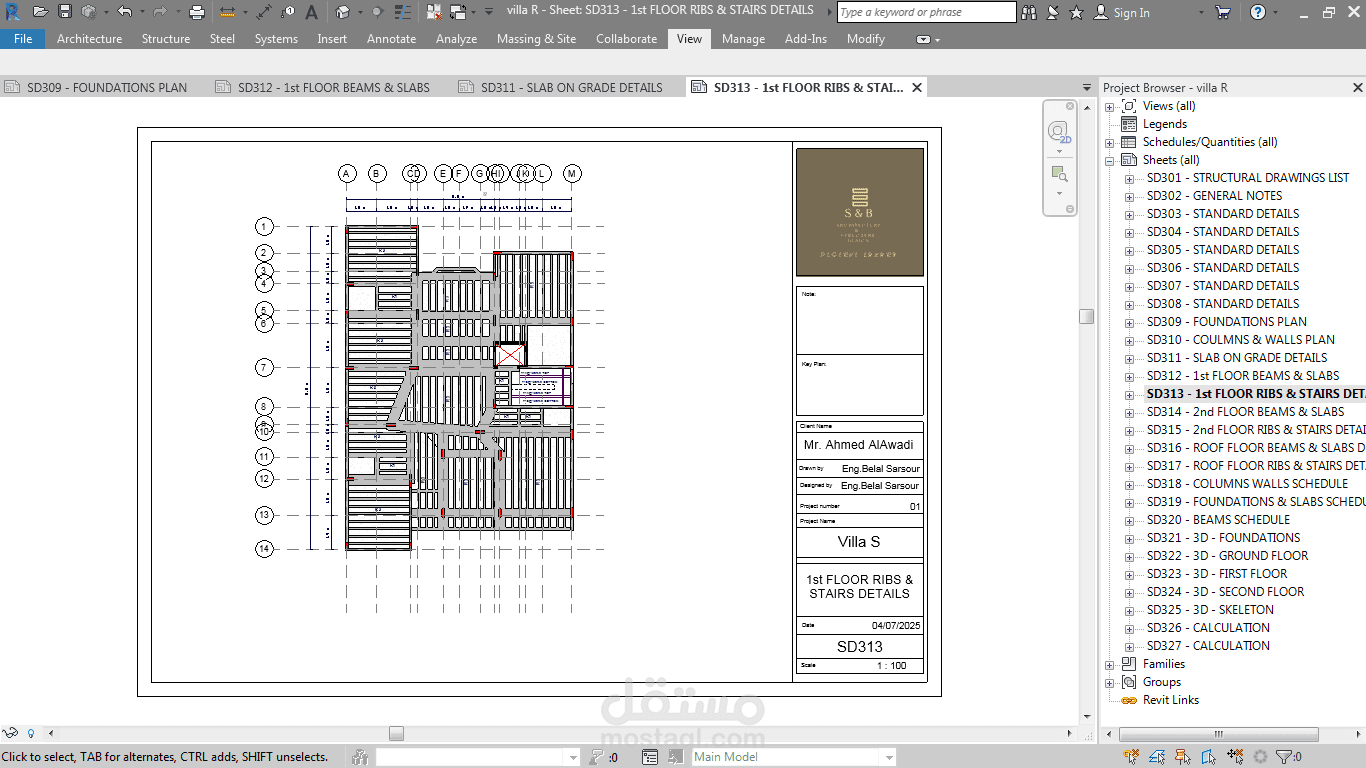Screen dimensions: 1366x768
Task: Click the Sign In link
Action: coord(1131,12)
